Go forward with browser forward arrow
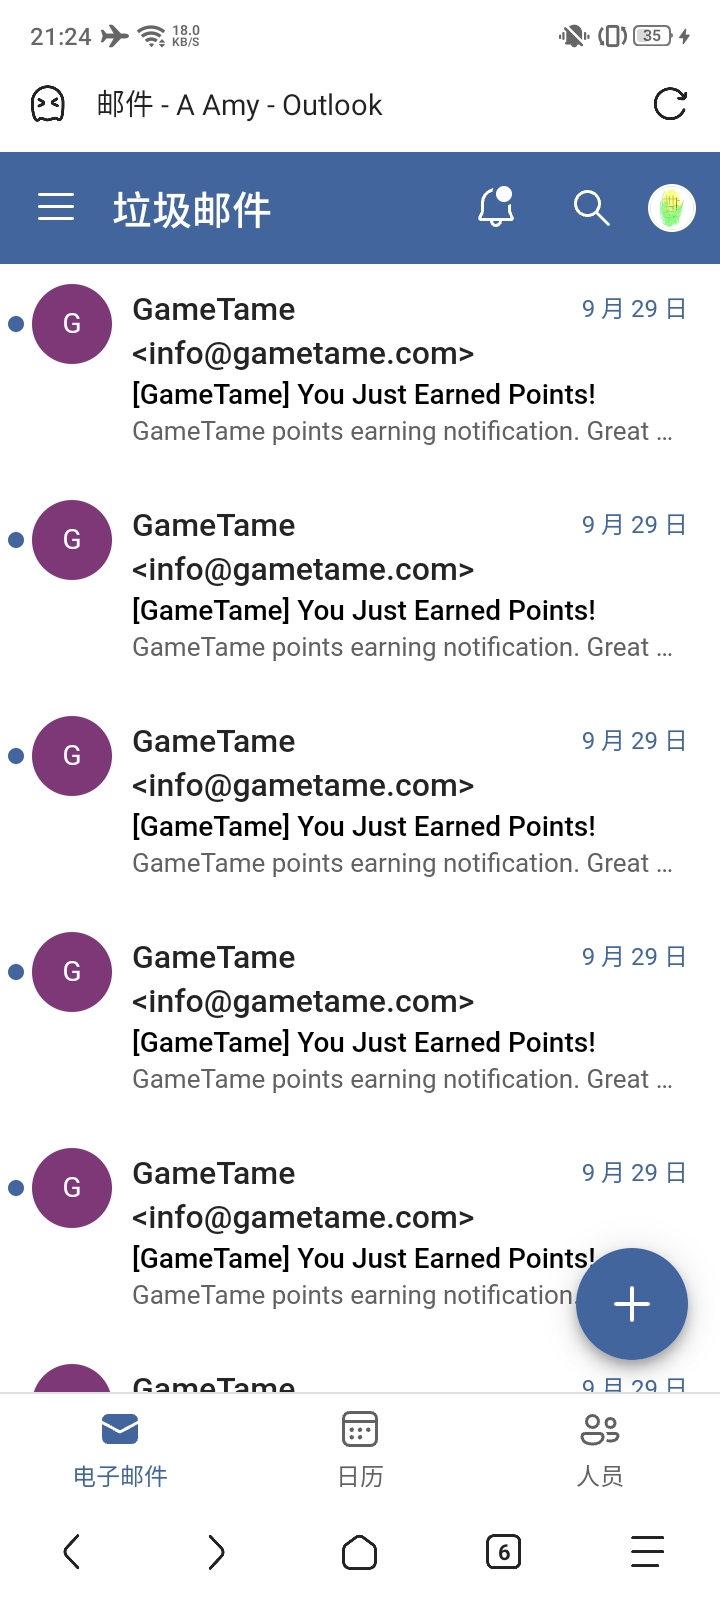 (216, 1552)
